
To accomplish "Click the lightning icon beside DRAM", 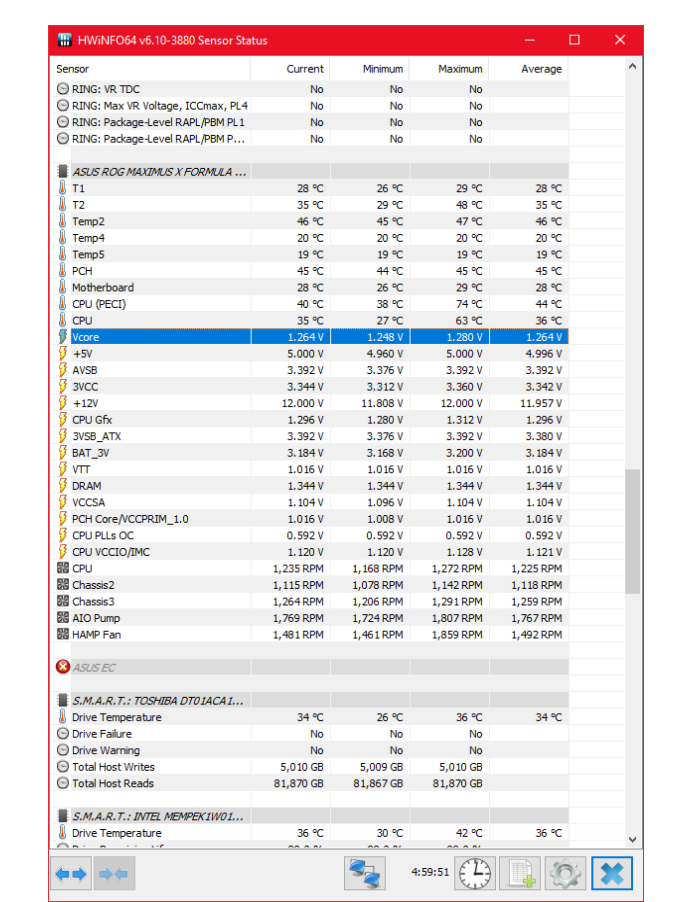I will coord(63,486).
